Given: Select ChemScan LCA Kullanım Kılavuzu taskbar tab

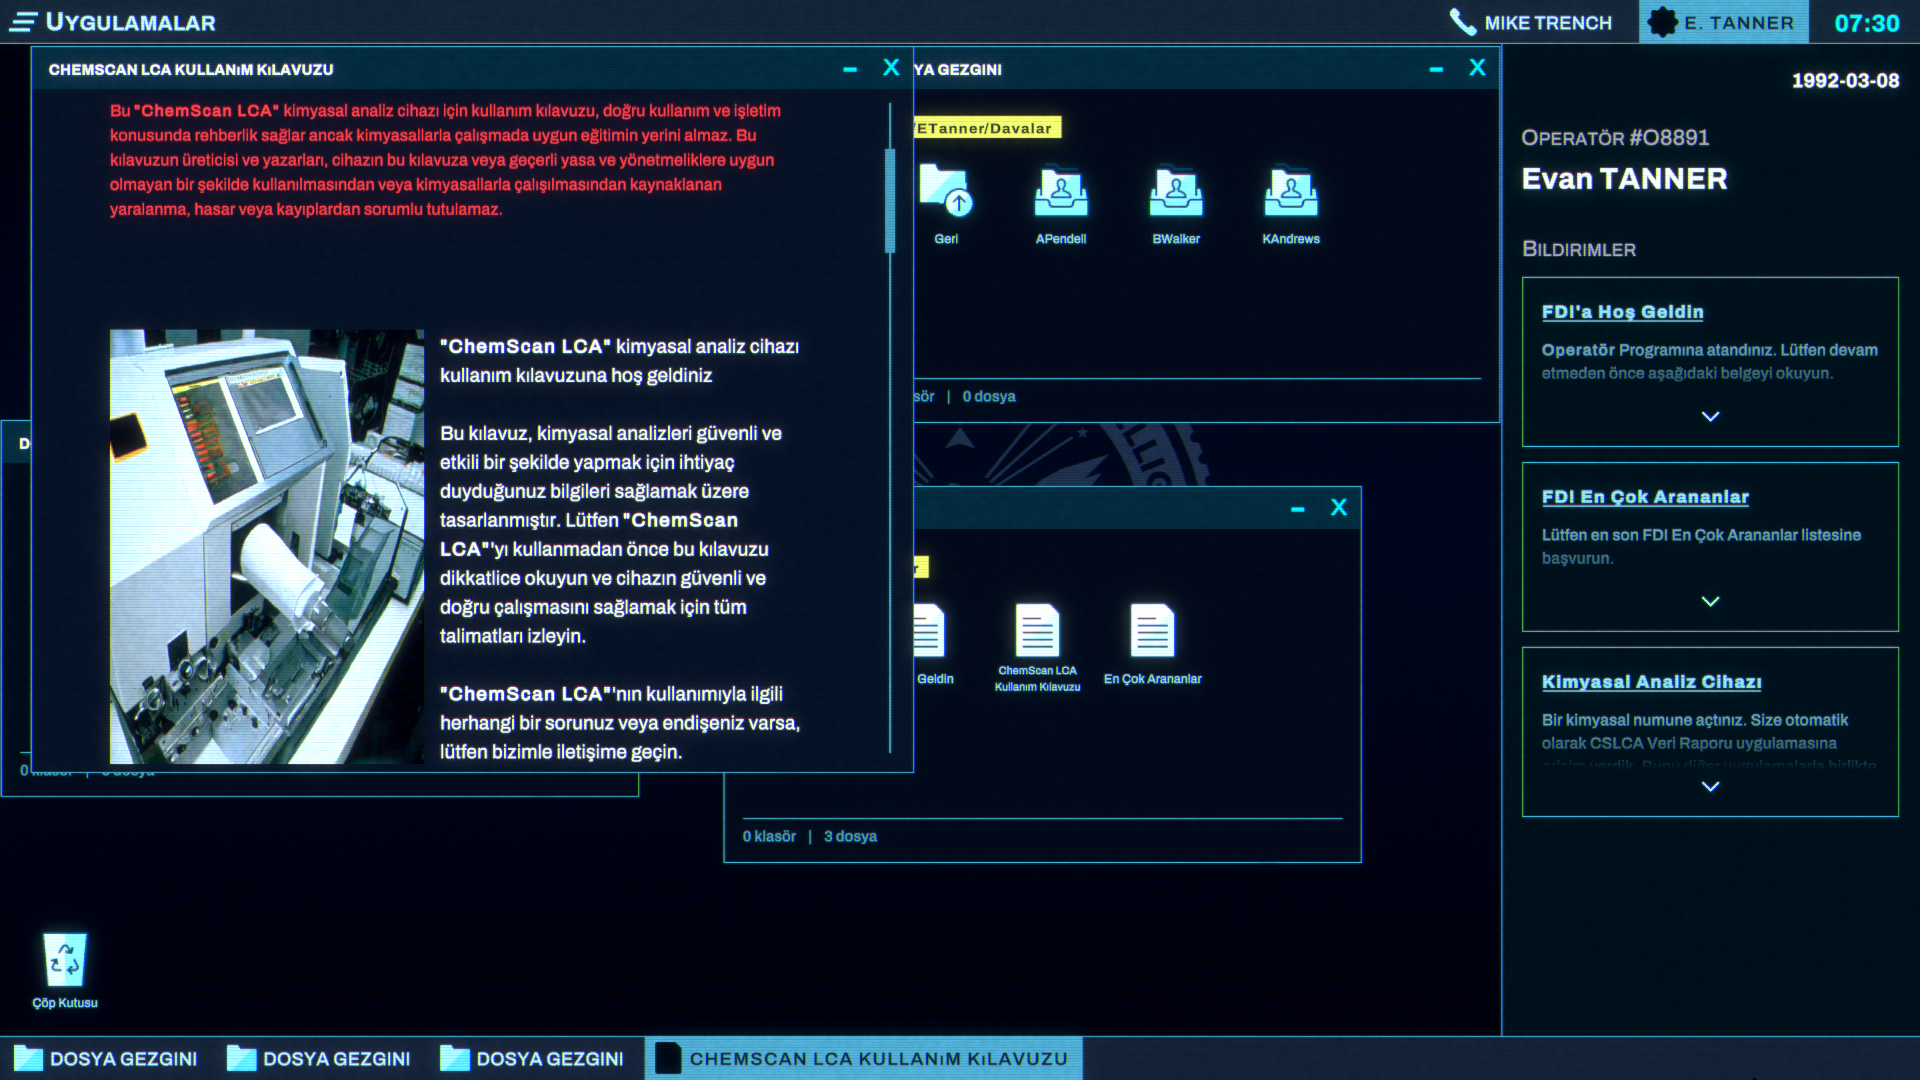Looking at the screenshot, I should 863,1058.
